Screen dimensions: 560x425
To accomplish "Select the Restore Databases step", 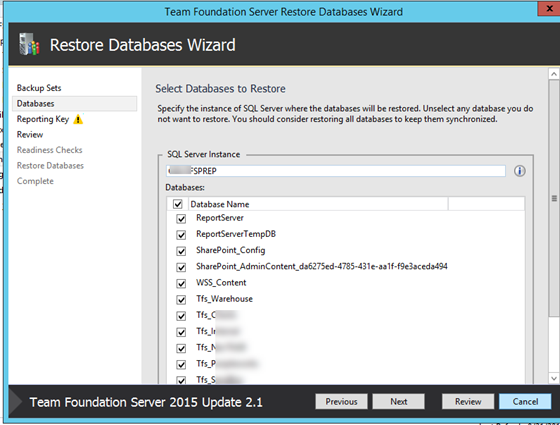I will coord(50,166).
